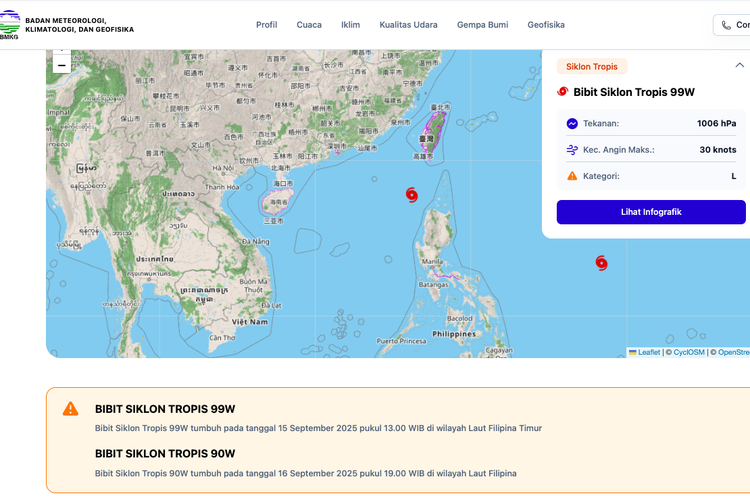Click the orange warning icon in alert banner
Screen dimensions: 750x500
[70, 408]
